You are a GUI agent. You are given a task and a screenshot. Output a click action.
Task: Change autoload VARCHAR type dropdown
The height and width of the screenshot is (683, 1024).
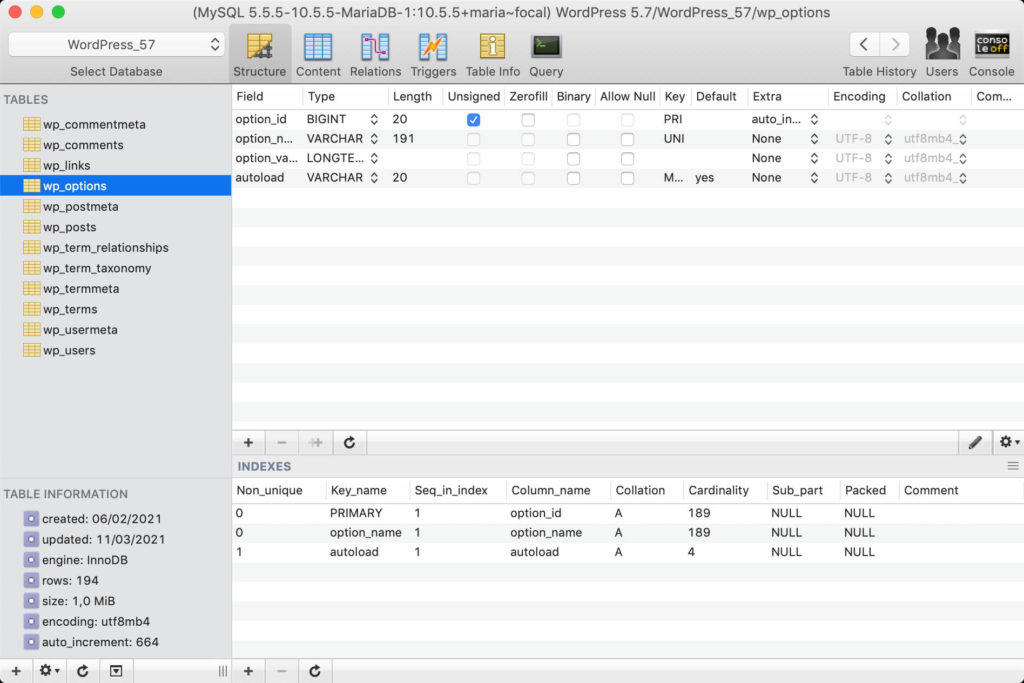pos(374,178)
